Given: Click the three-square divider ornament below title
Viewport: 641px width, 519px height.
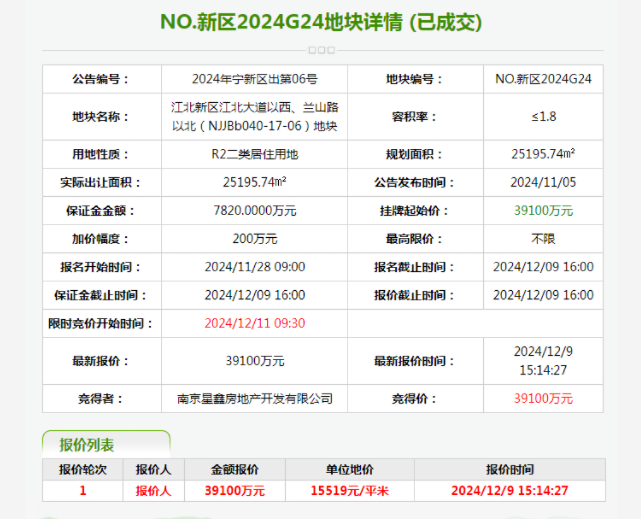Looking at the screenshot, I should coord(321,49).
